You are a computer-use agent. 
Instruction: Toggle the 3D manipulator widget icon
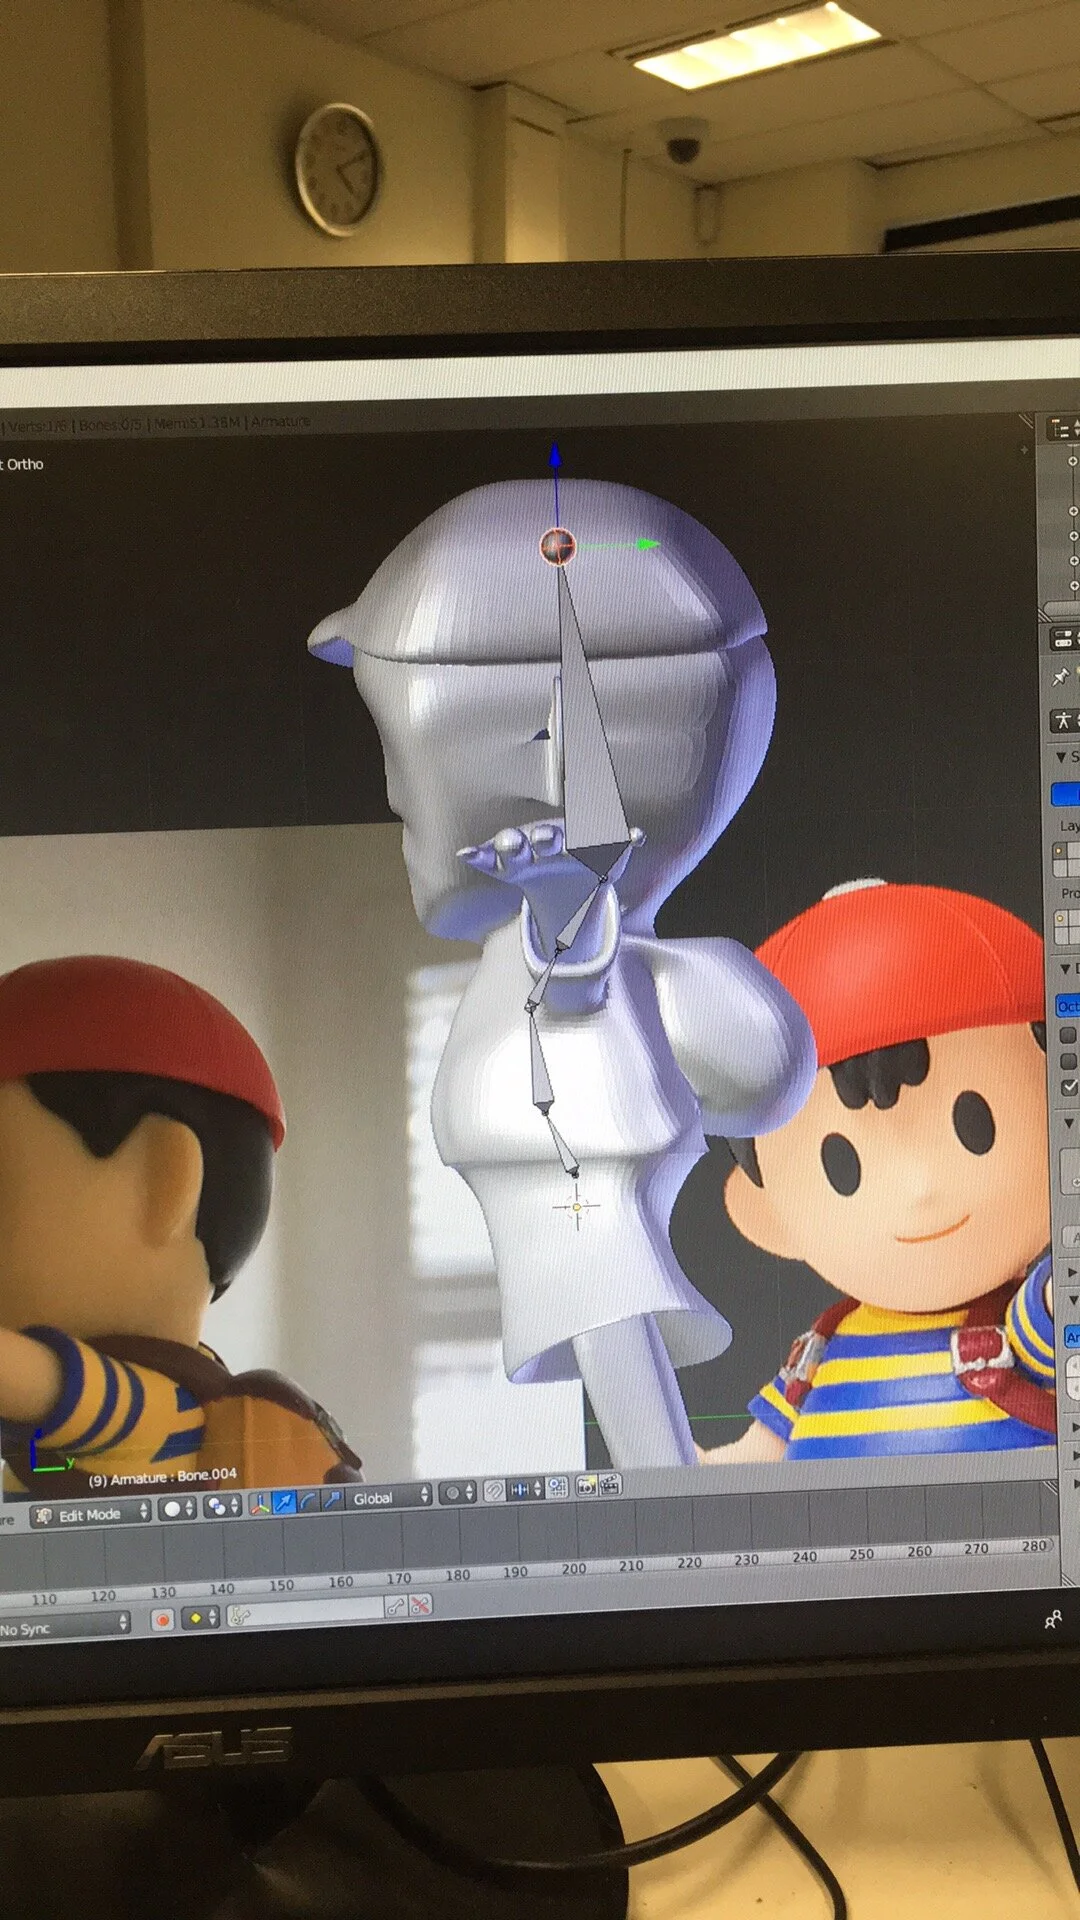(x=260, y=1503)
